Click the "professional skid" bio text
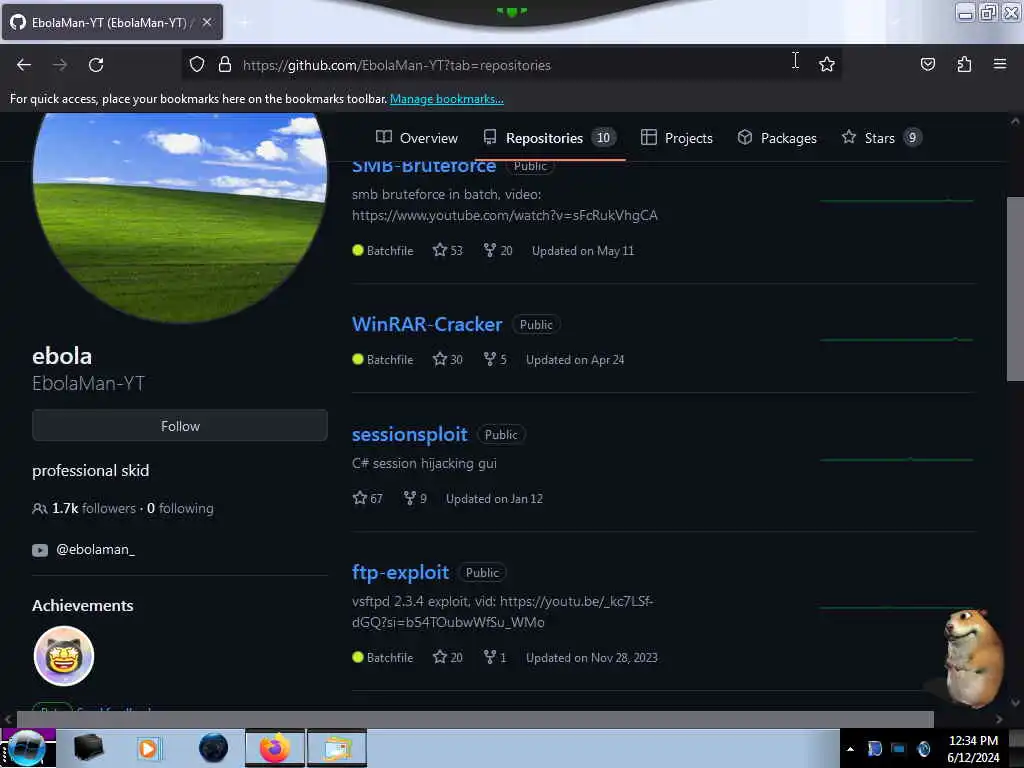The width and height of the screenshot is (1024, 768). (x=91, y=470)
